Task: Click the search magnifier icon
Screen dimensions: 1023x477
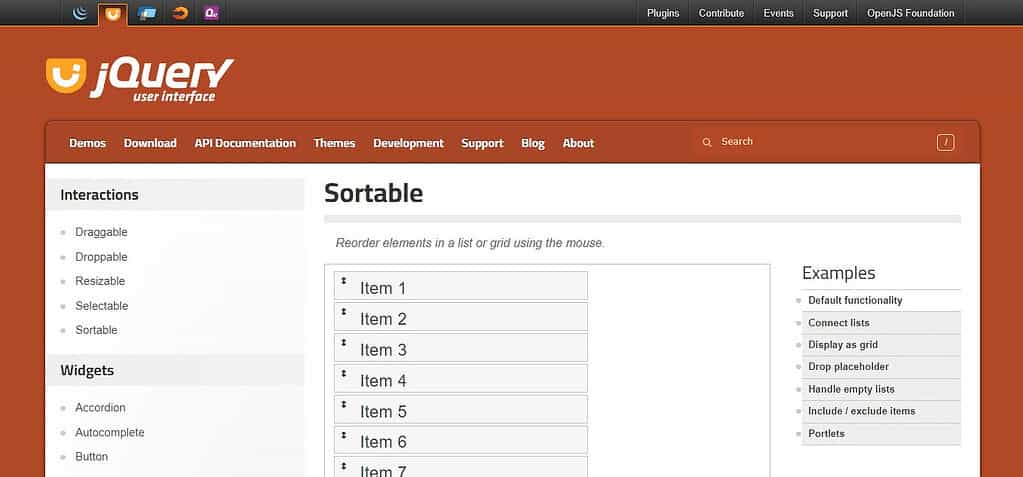Action: tap(707, 142)
